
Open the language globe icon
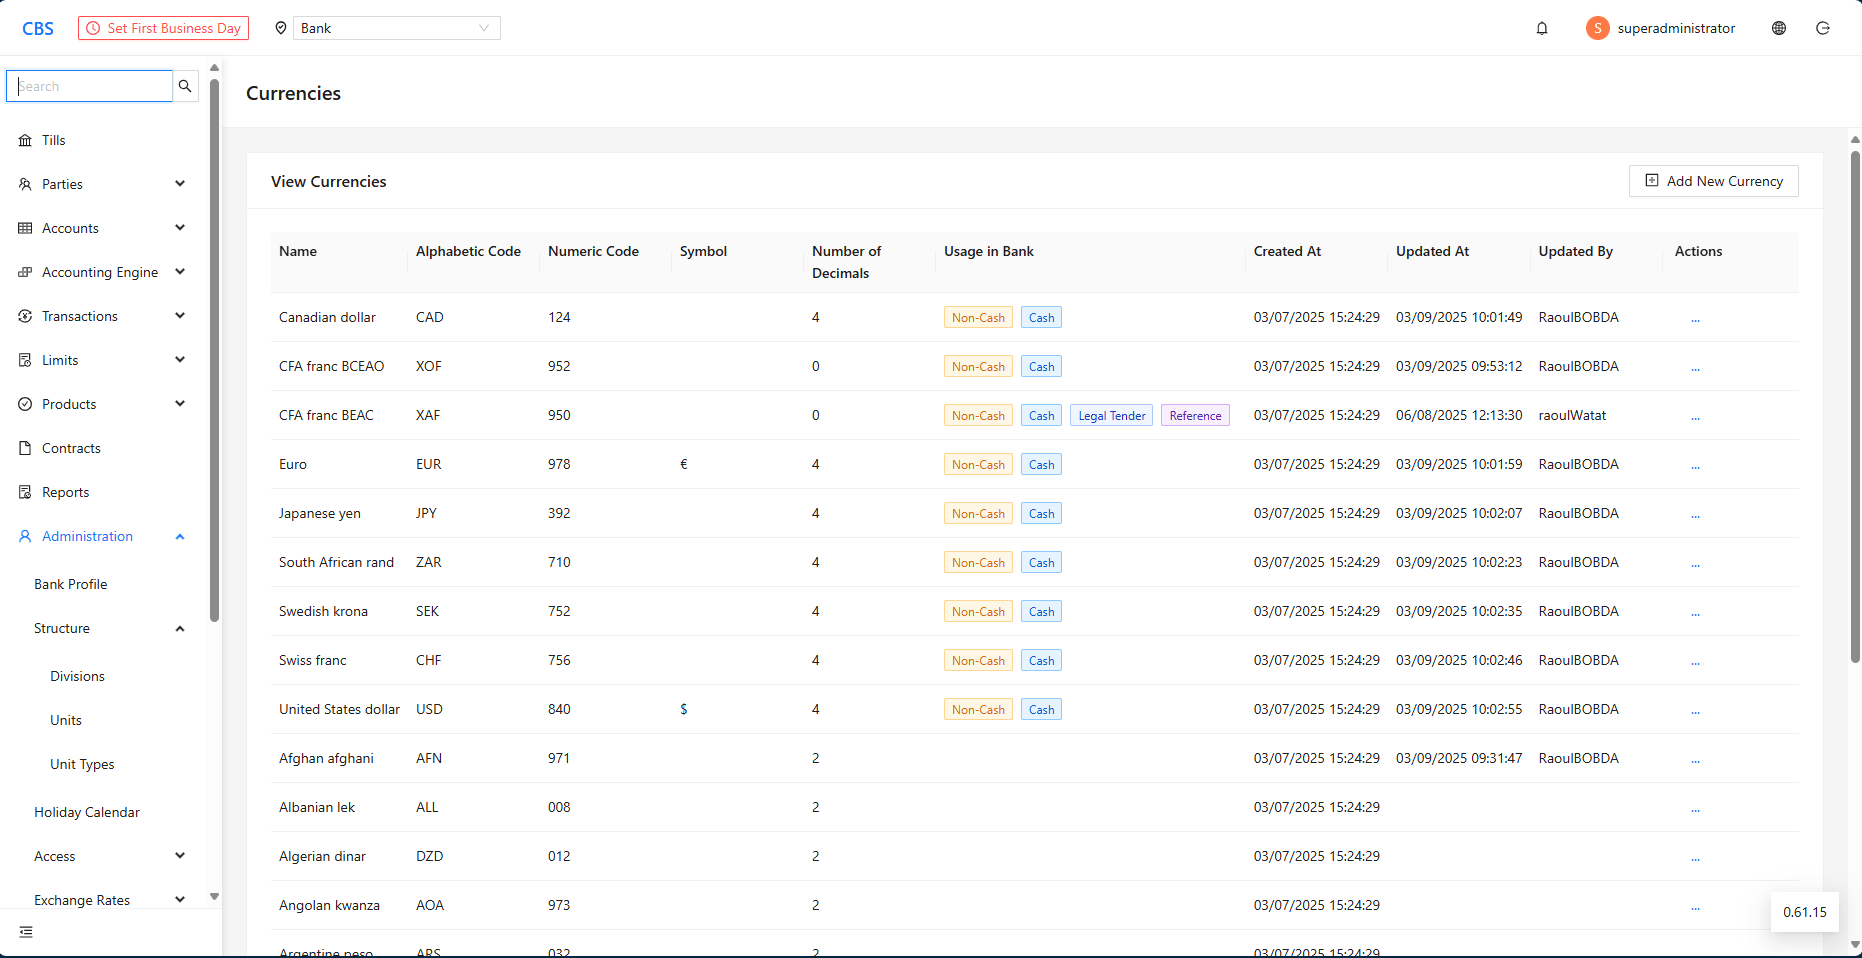tap(1779, 28)
